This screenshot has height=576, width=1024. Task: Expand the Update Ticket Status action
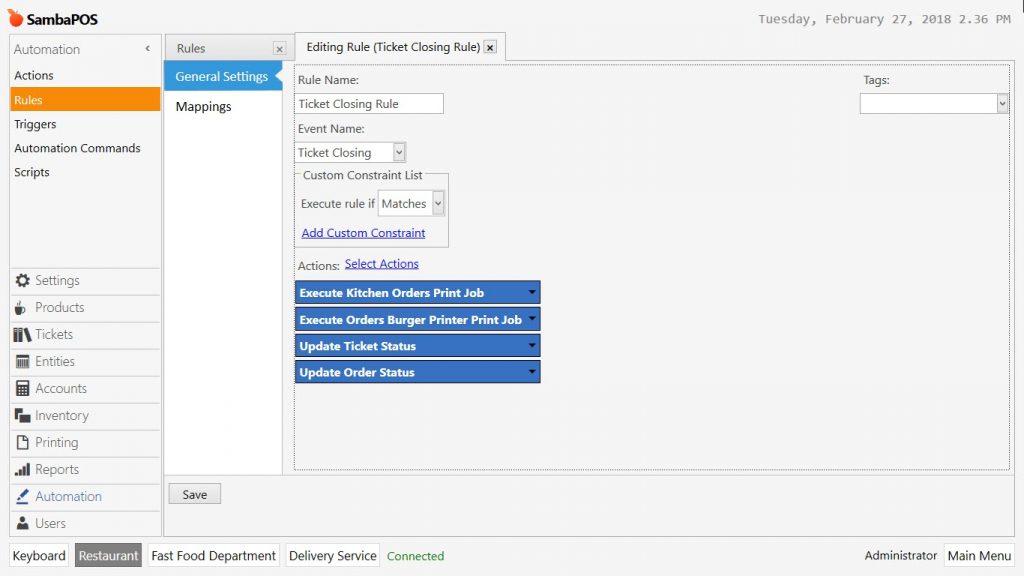(x=532, y=345)
